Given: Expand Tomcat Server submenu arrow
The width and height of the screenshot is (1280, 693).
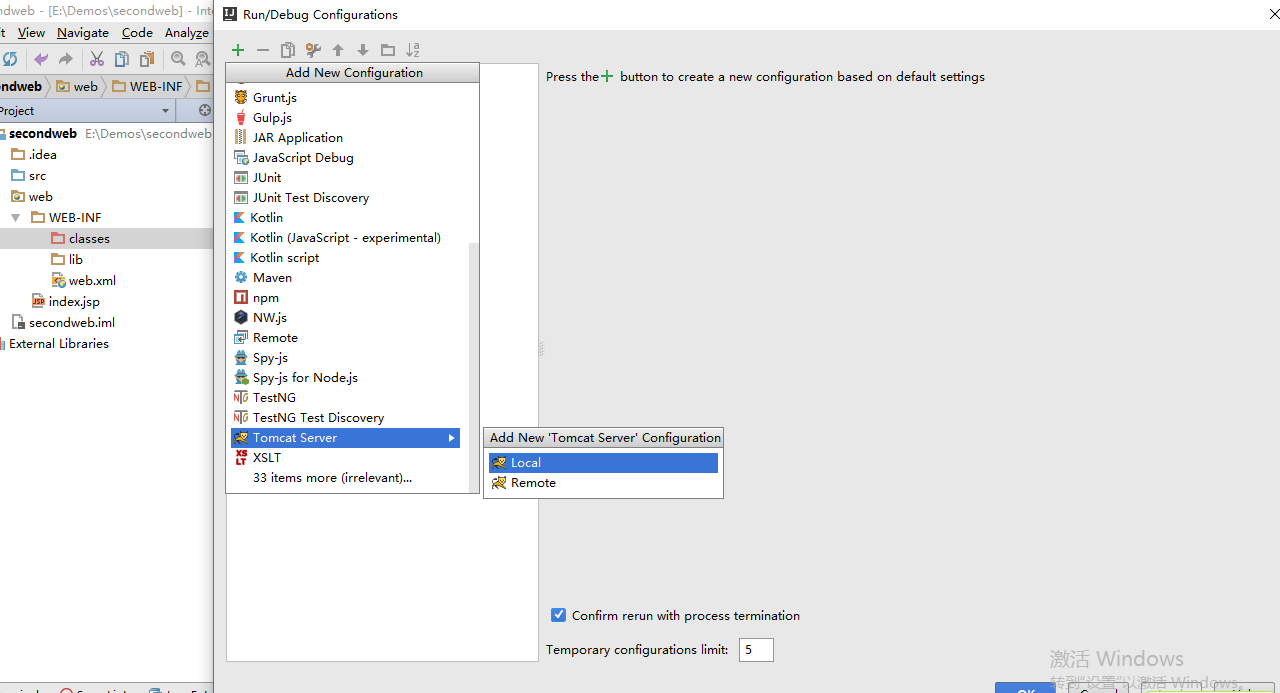Looking at the screenshot, I should (x=452, y=438).
